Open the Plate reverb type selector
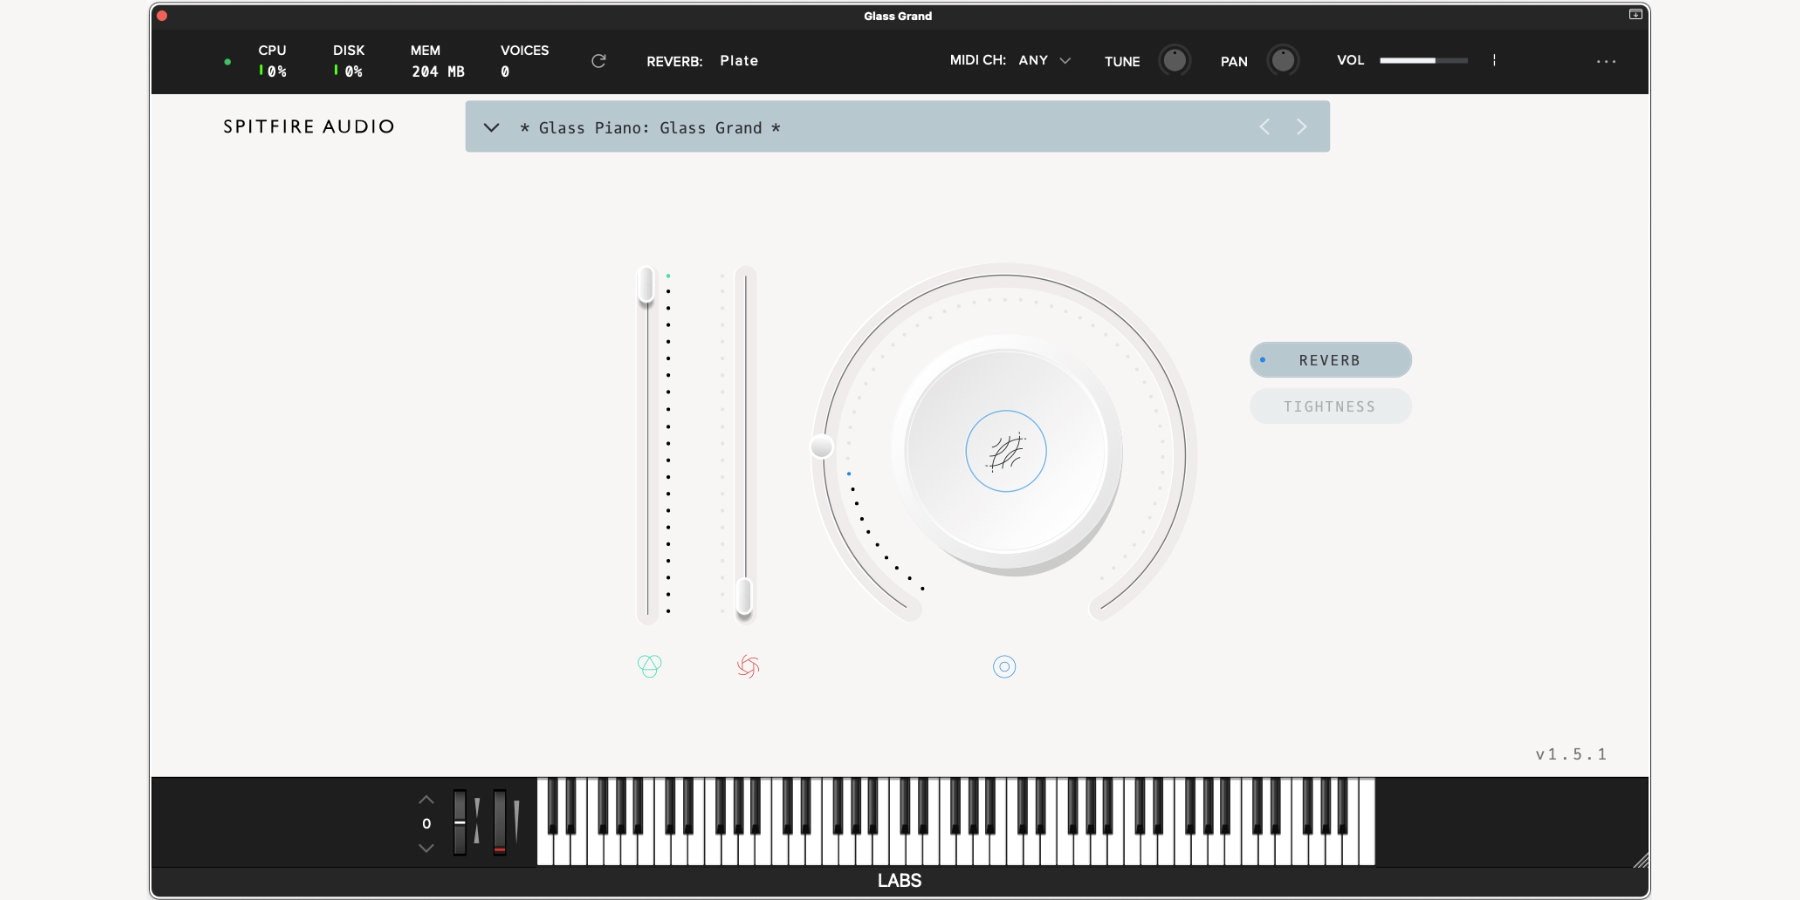The image size is (1800, 900). coord(738,61)
